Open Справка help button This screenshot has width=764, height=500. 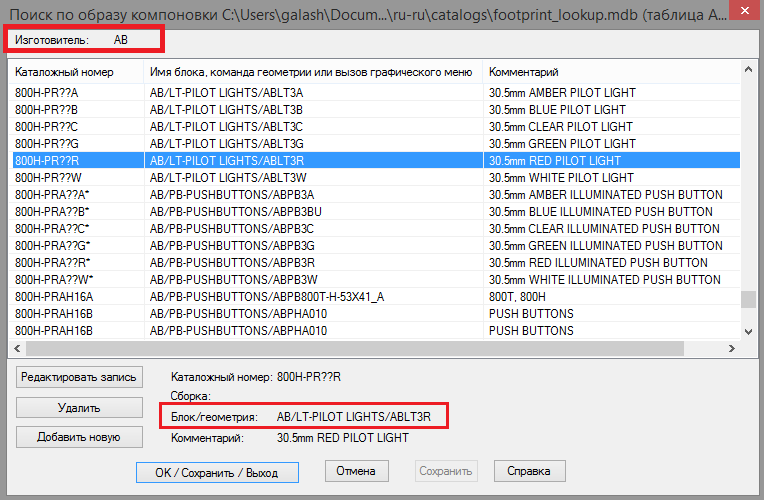(529, 471)
